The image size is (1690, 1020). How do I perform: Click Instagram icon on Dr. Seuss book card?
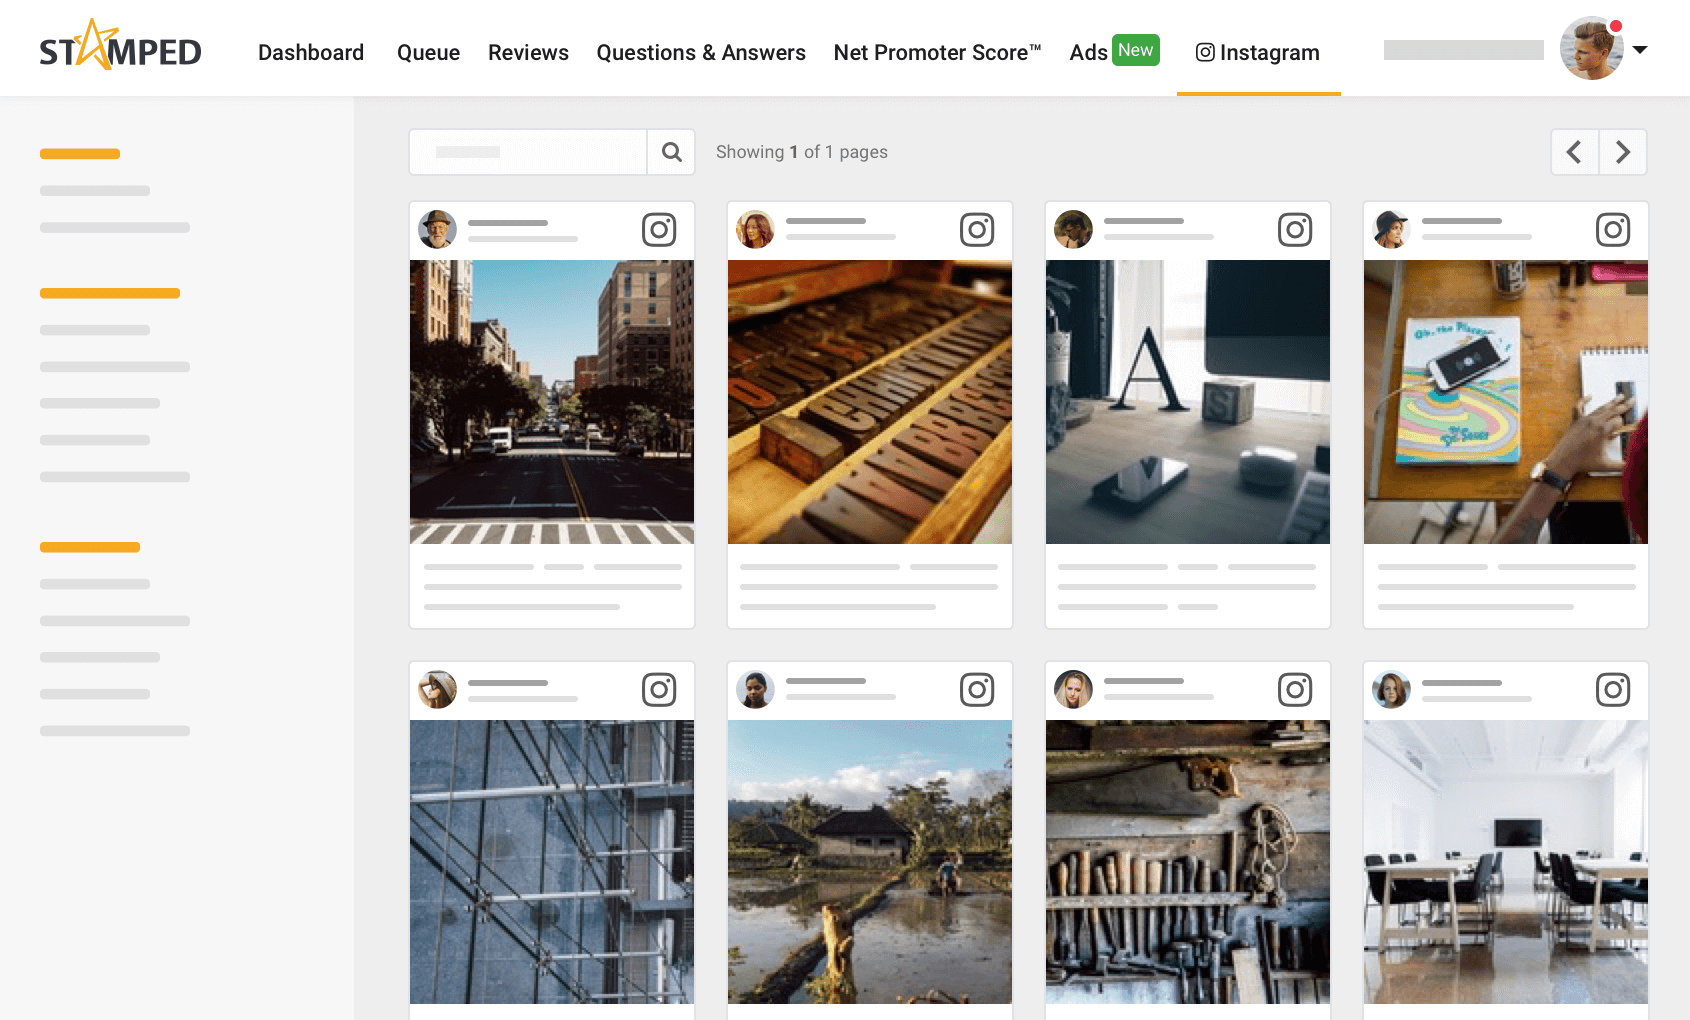[1613, 230]
